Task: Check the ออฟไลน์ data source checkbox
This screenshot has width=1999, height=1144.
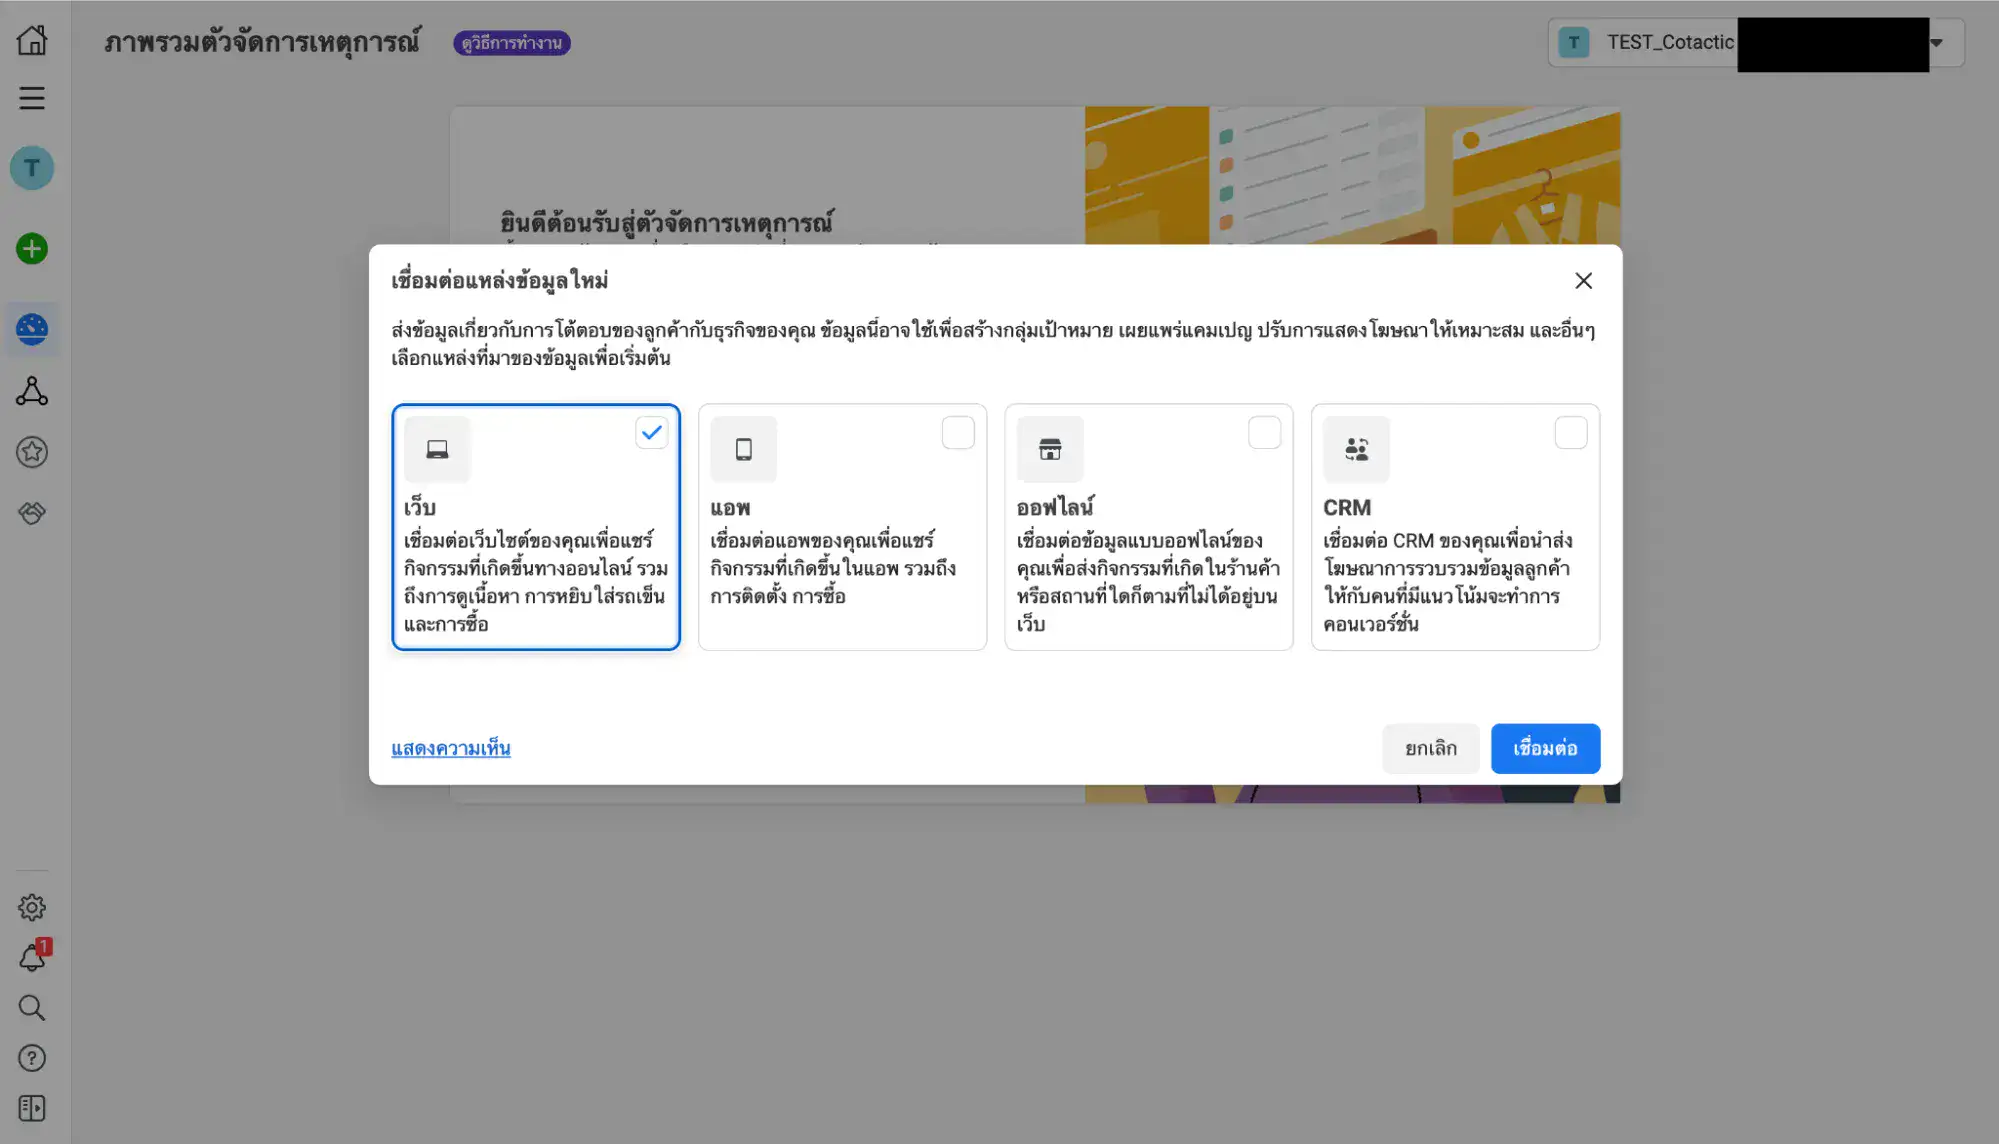Action: pyautogui.click(x=1264, y=433)
